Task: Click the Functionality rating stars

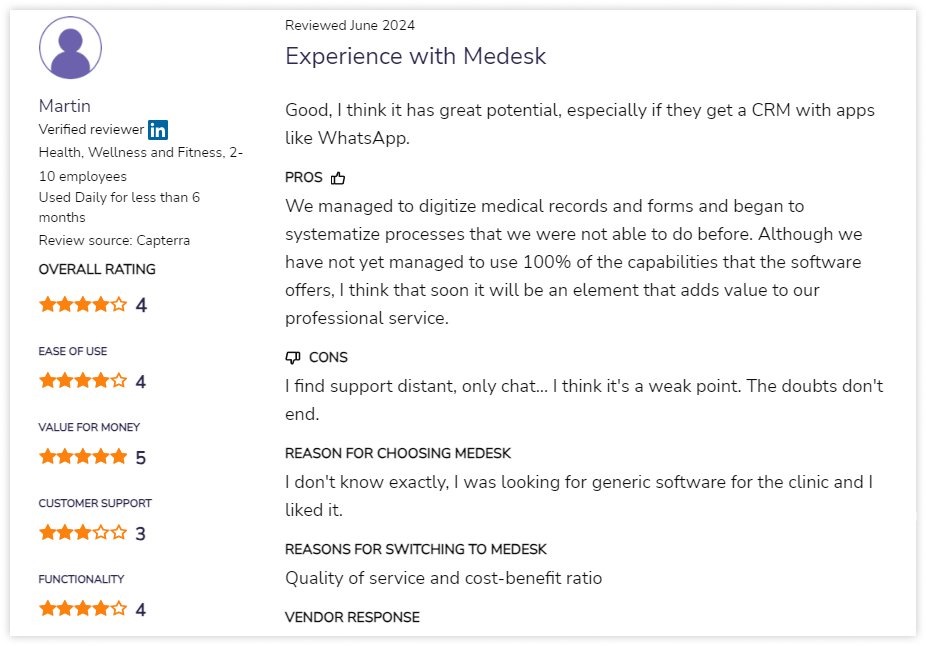Action: tap(83, 609)
